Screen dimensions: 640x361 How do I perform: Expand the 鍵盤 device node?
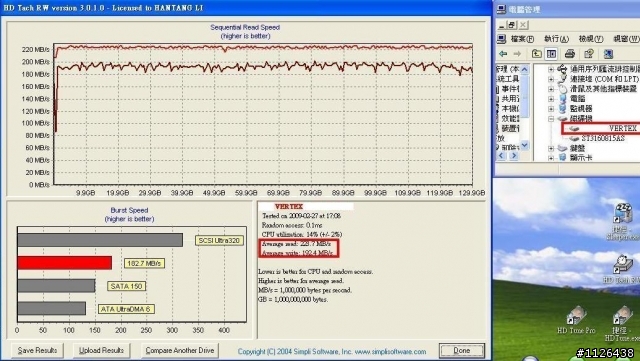pyautogui.click(x=551, y=148)
